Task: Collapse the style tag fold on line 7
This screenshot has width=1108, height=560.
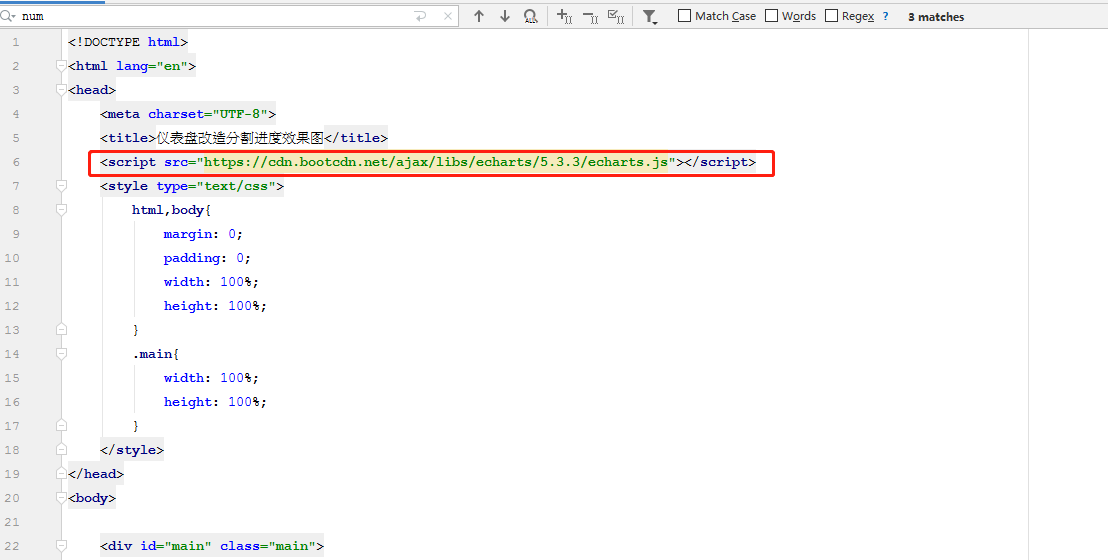Action: [x=61, y=186]
